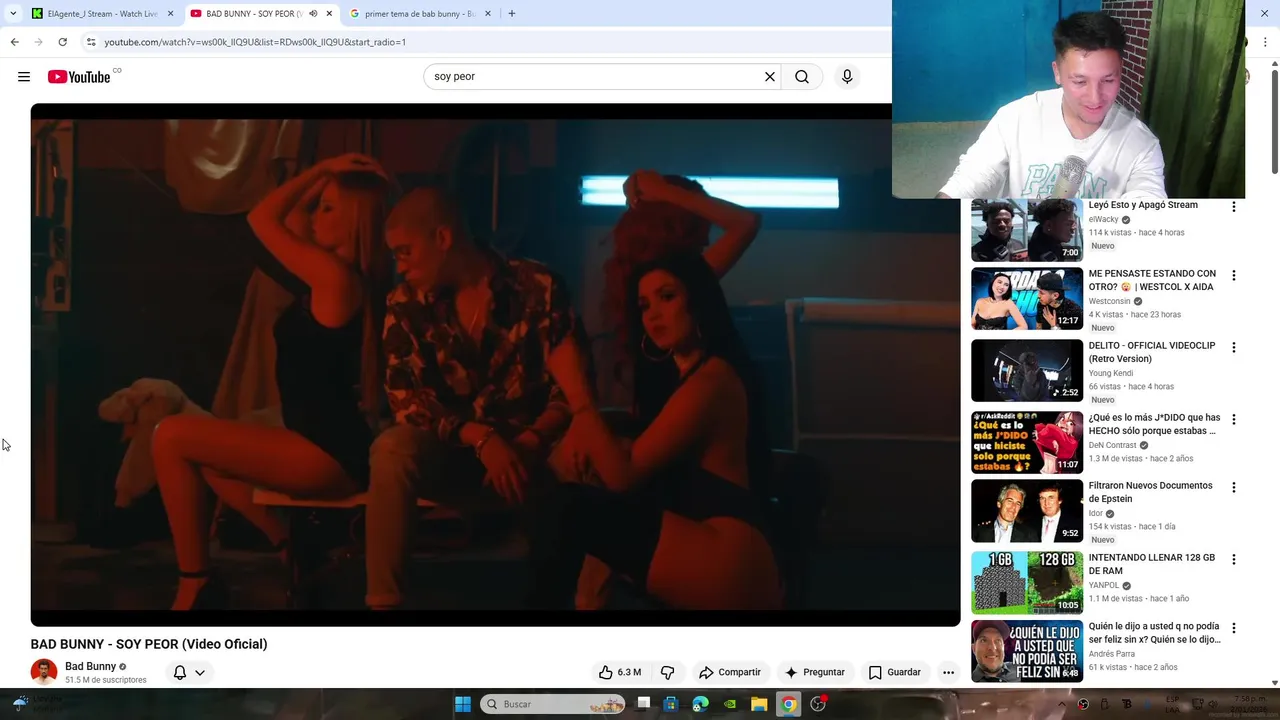
Task: Reload the current YouTube page
Action: click(62, 42)
